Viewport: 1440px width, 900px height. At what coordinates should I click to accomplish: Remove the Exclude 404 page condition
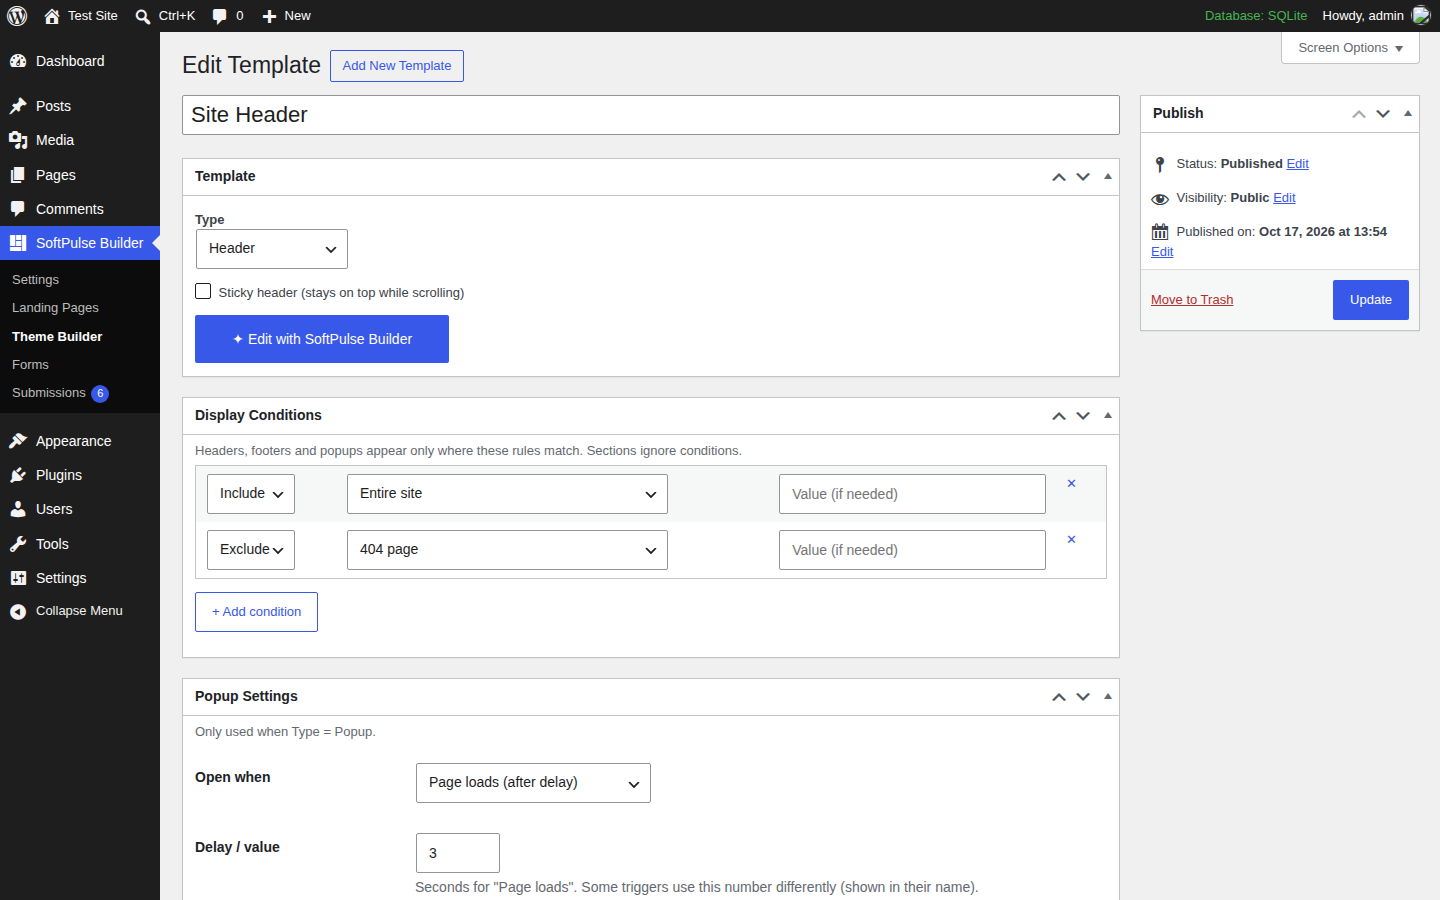(1071, 539)
